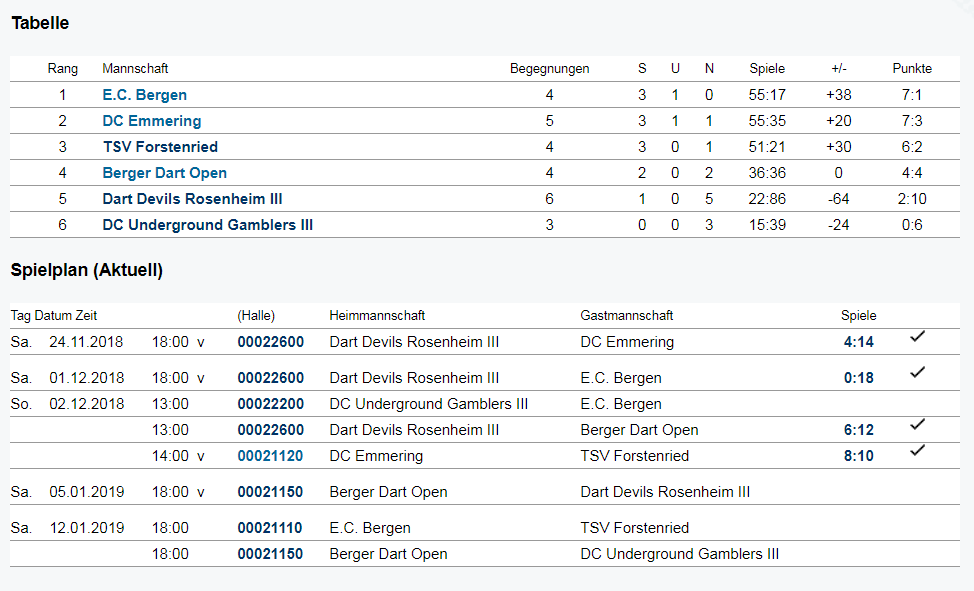View the 8:10 score details

858,456
